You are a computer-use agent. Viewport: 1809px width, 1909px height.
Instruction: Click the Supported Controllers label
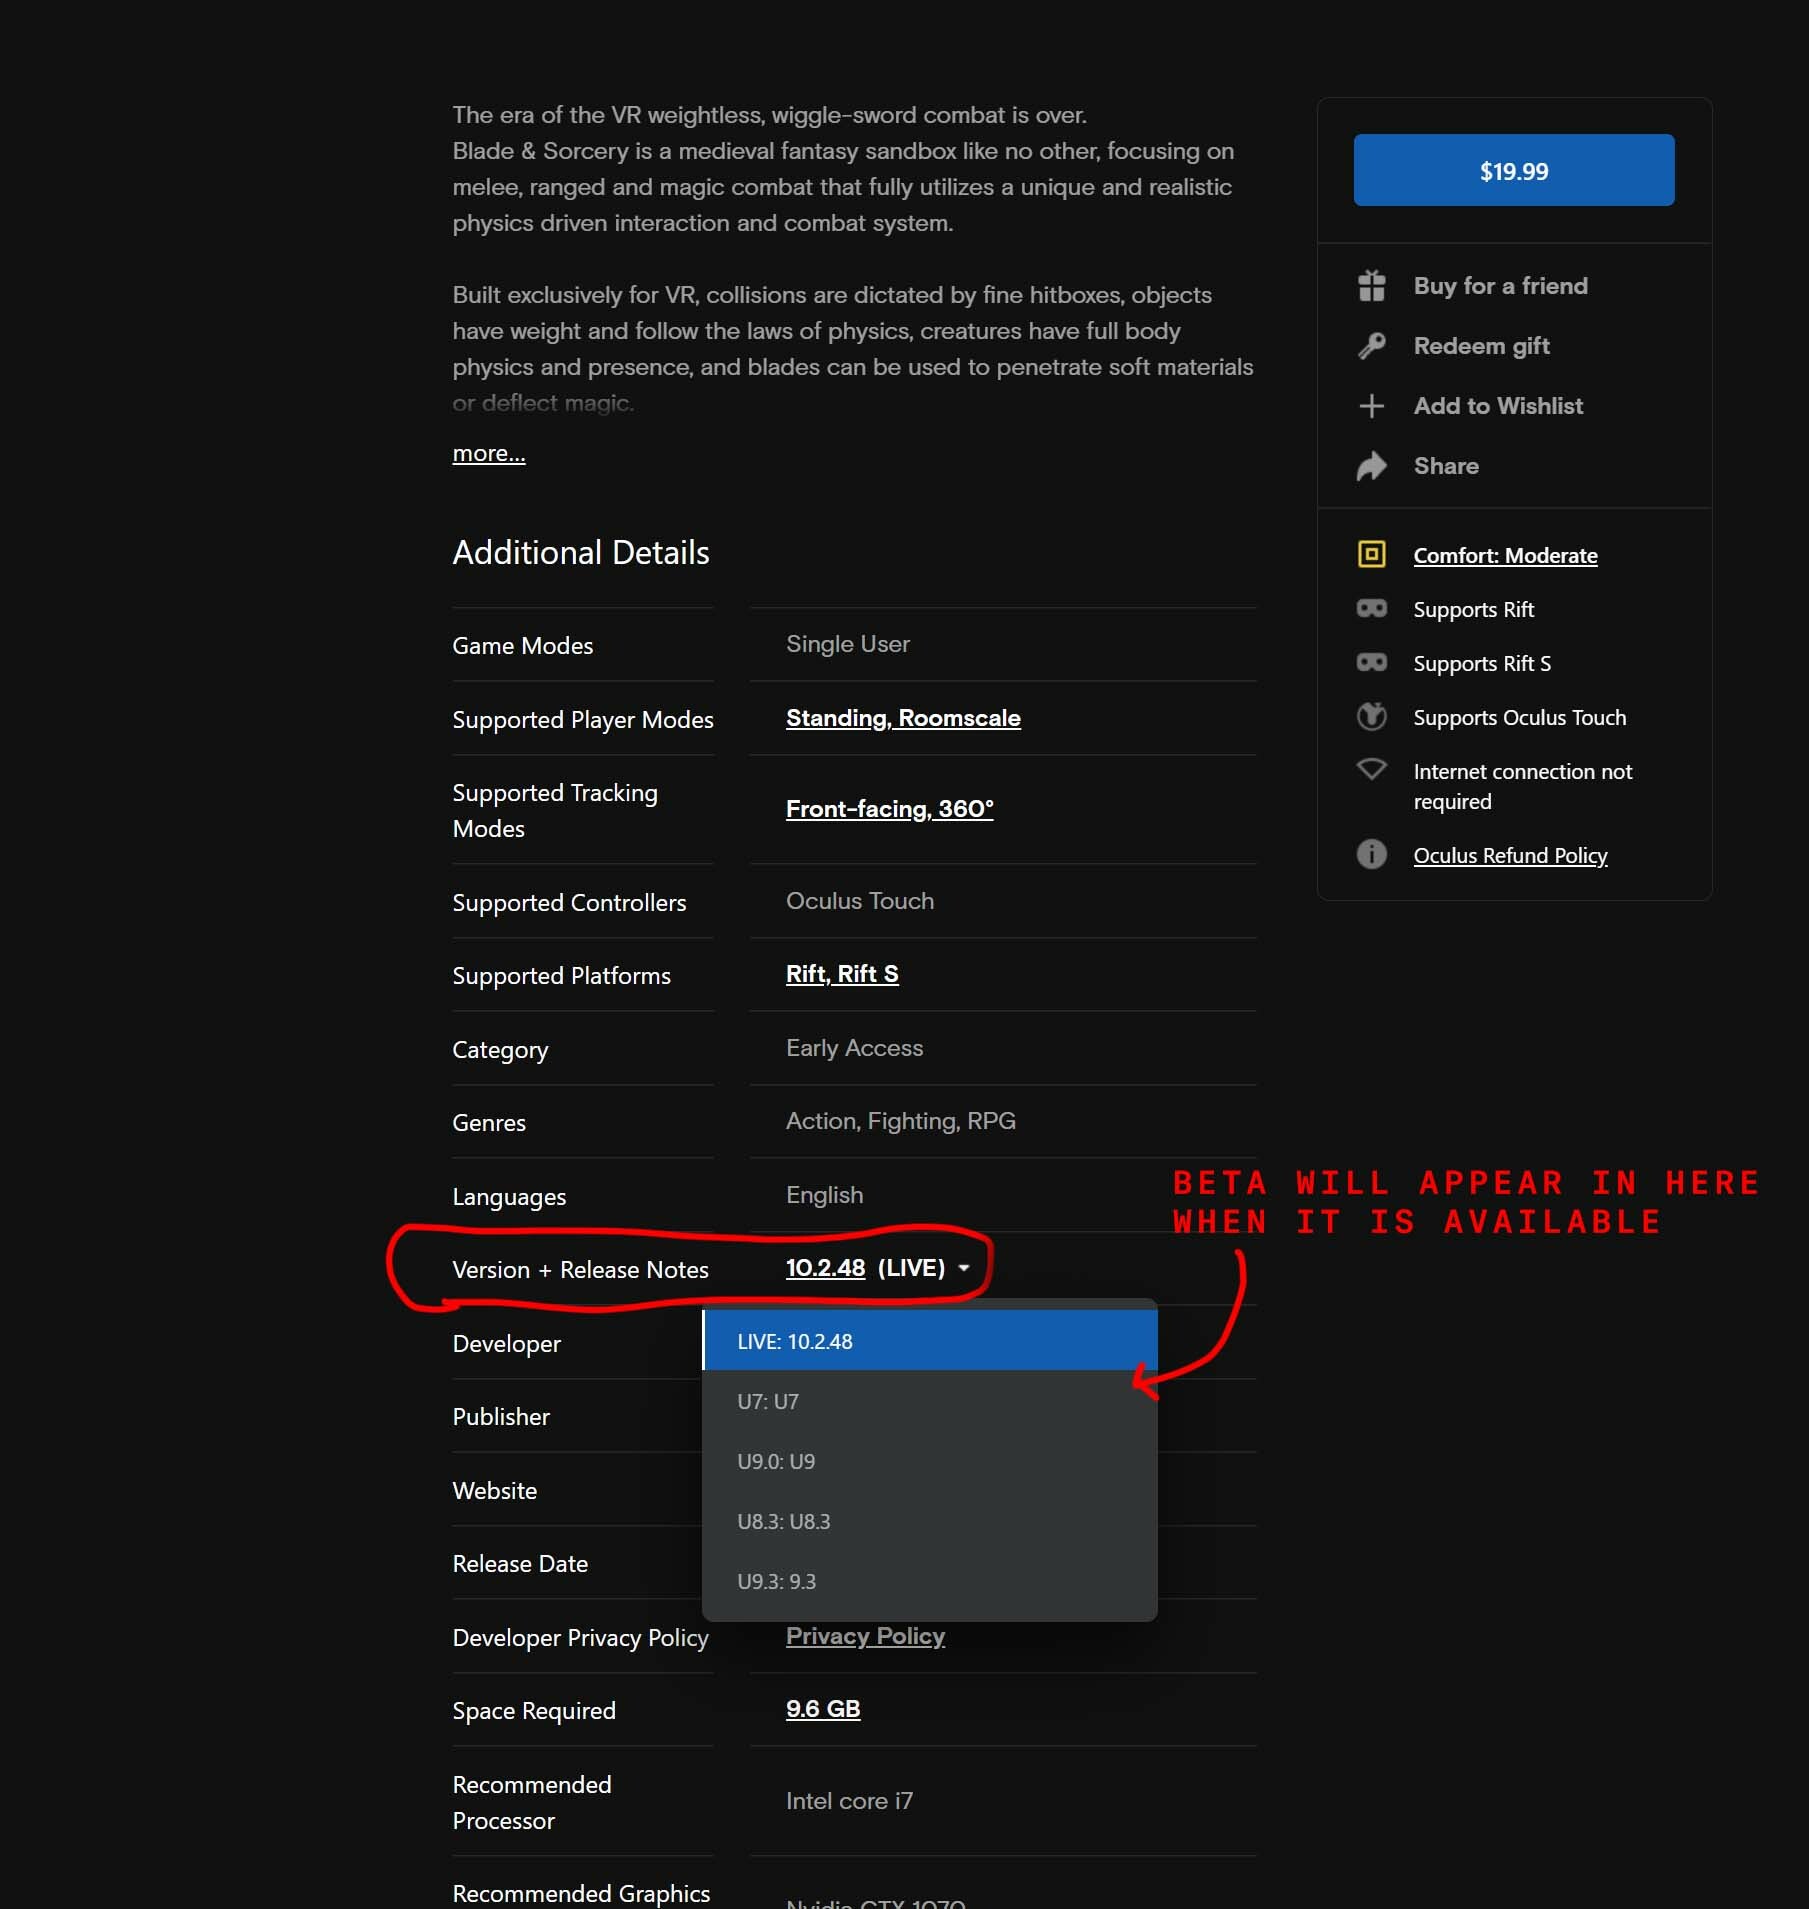(569, 903)
